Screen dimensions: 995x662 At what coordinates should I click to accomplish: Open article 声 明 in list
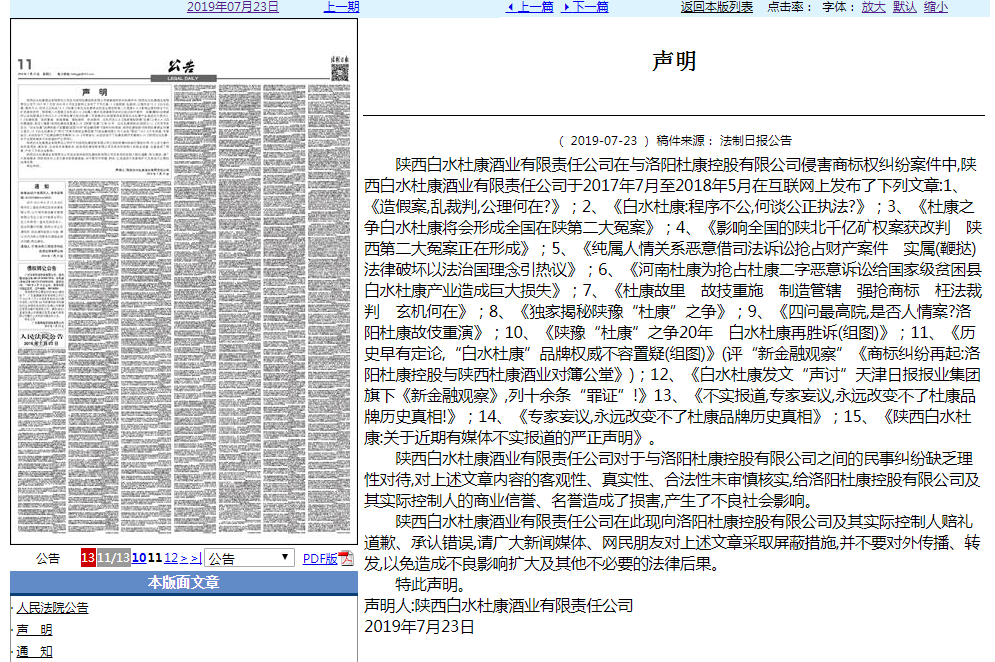[34, 630]
